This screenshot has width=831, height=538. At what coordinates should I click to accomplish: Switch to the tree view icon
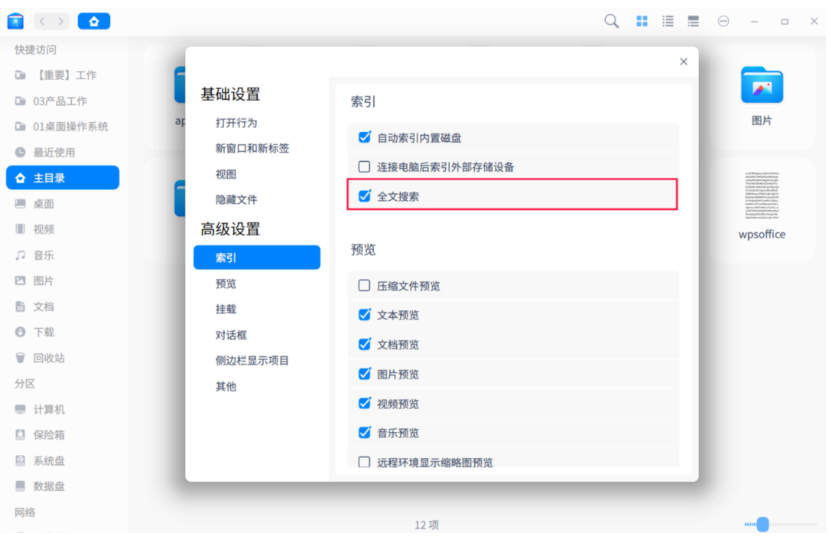coord(693,21)
